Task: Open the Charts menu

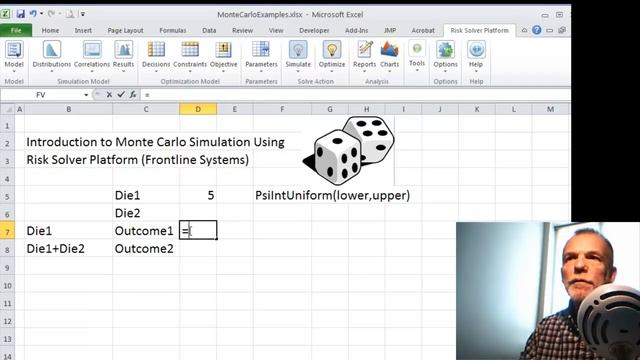Action: click(389, 55)
